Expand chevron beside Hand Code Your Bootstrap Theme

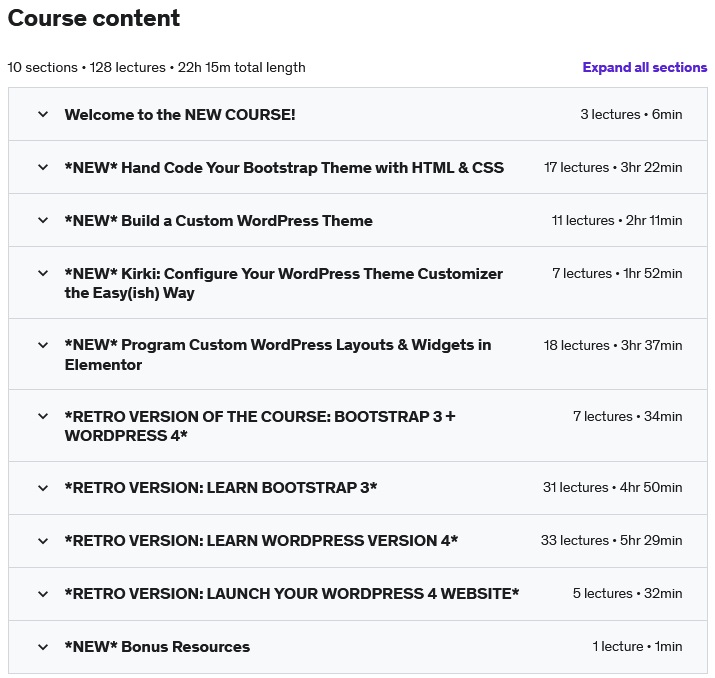tap(43, 167)
